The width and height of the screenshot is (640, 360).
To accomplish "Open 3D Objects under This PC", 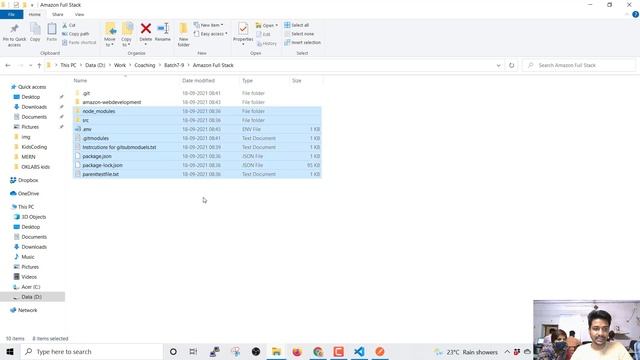I will click(33, 217).
